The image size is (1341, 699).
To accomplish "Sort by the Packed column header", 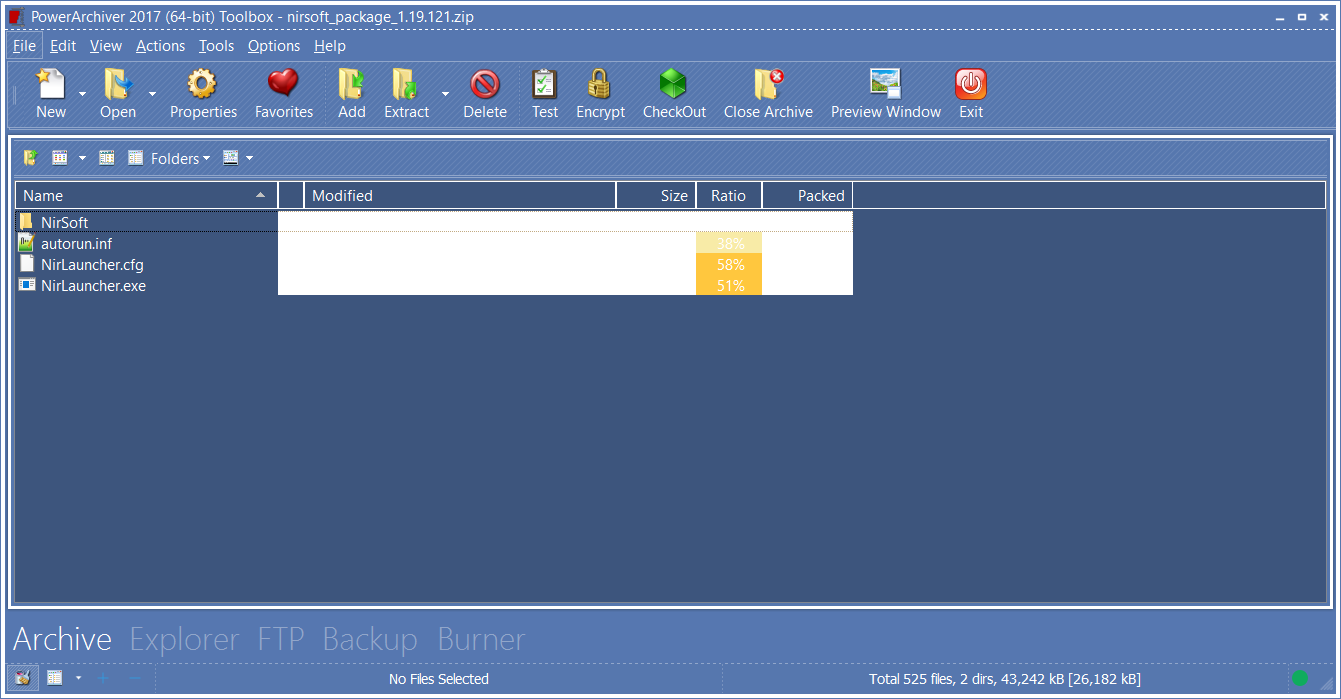I will pos(807,196).
